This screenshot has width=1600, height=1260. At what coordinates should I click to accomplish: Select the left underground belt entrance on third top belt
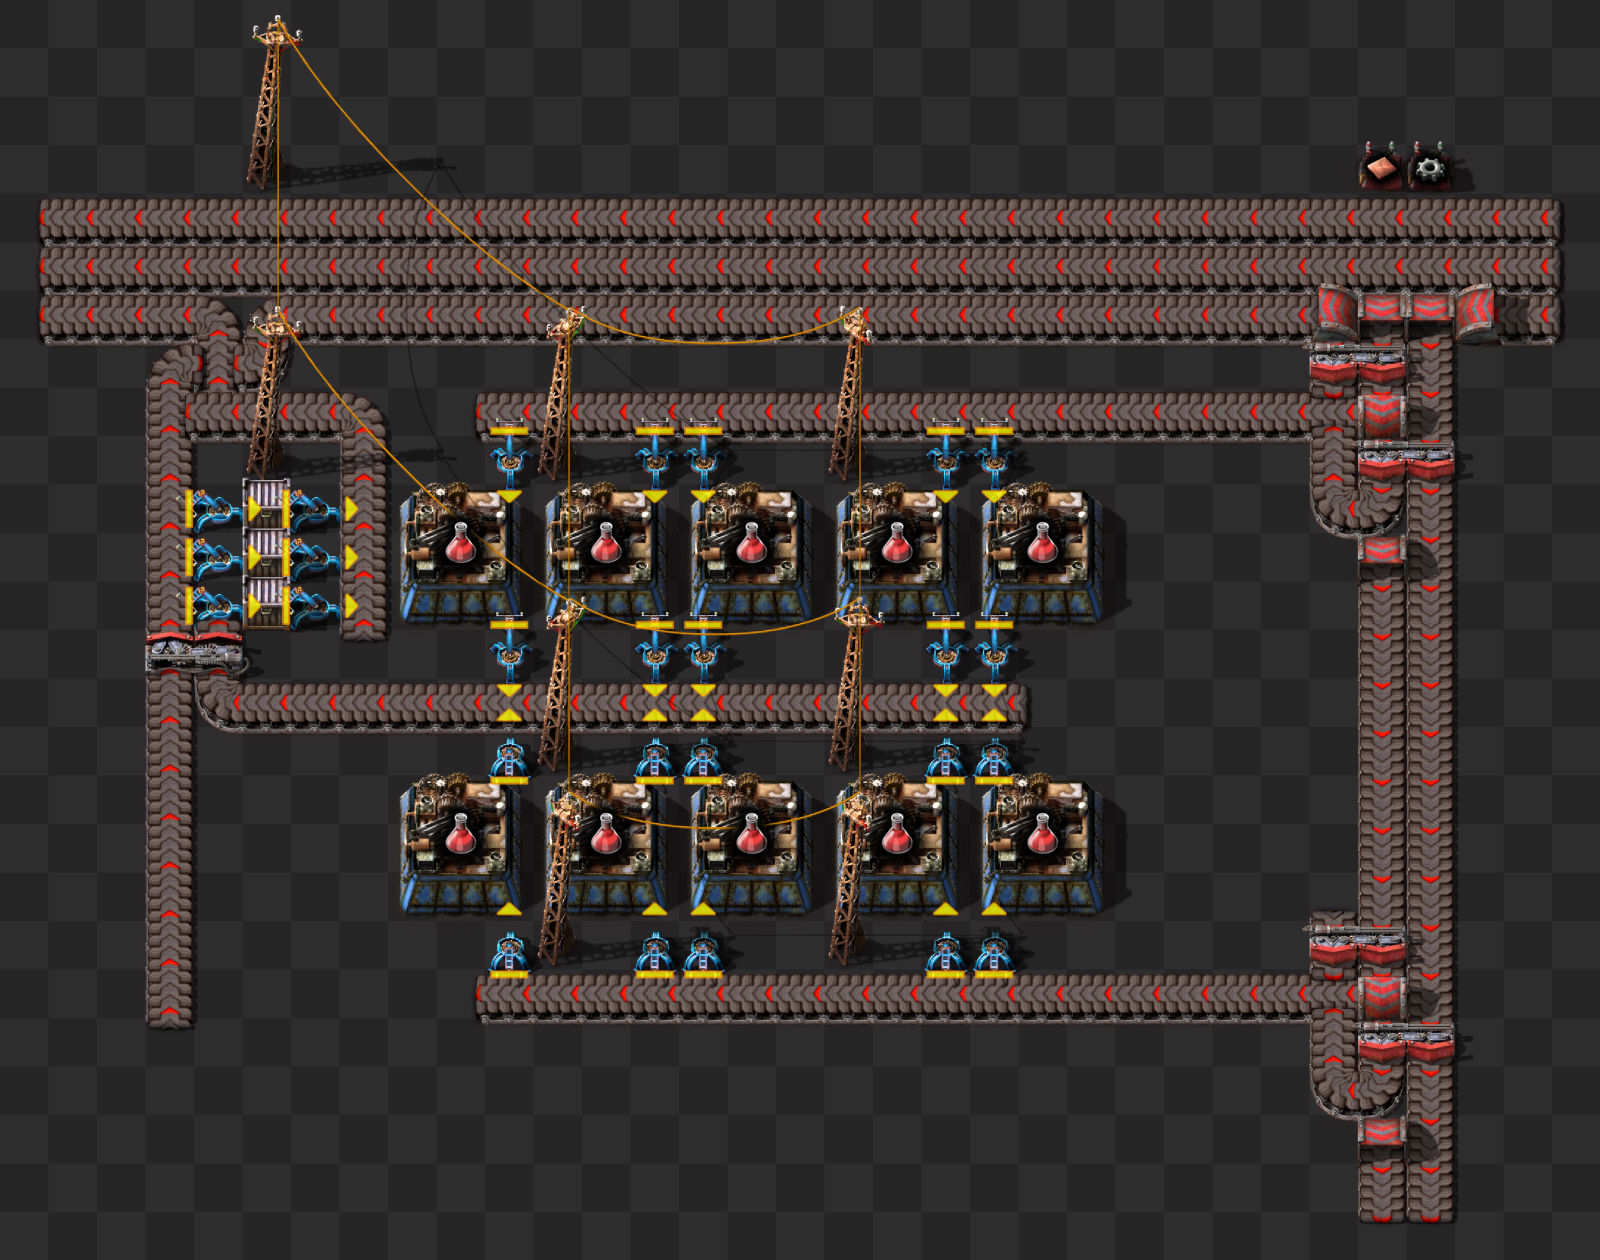click(1336, 312)
